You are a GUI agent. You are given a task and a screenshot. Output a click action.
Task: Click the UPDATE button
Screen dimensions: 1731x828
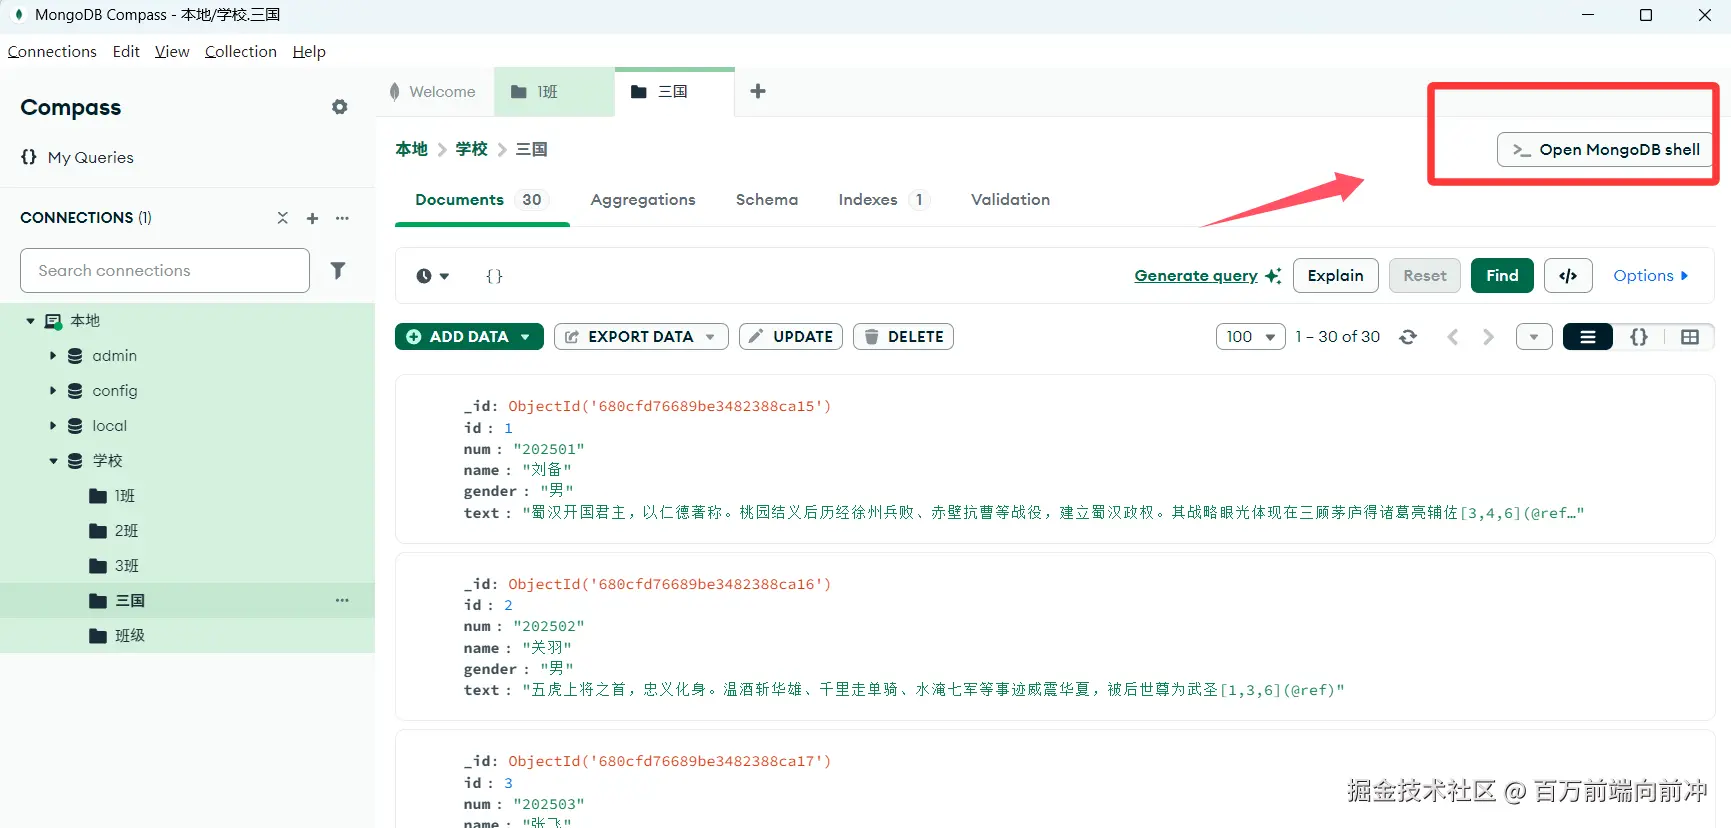coord(791,337)
